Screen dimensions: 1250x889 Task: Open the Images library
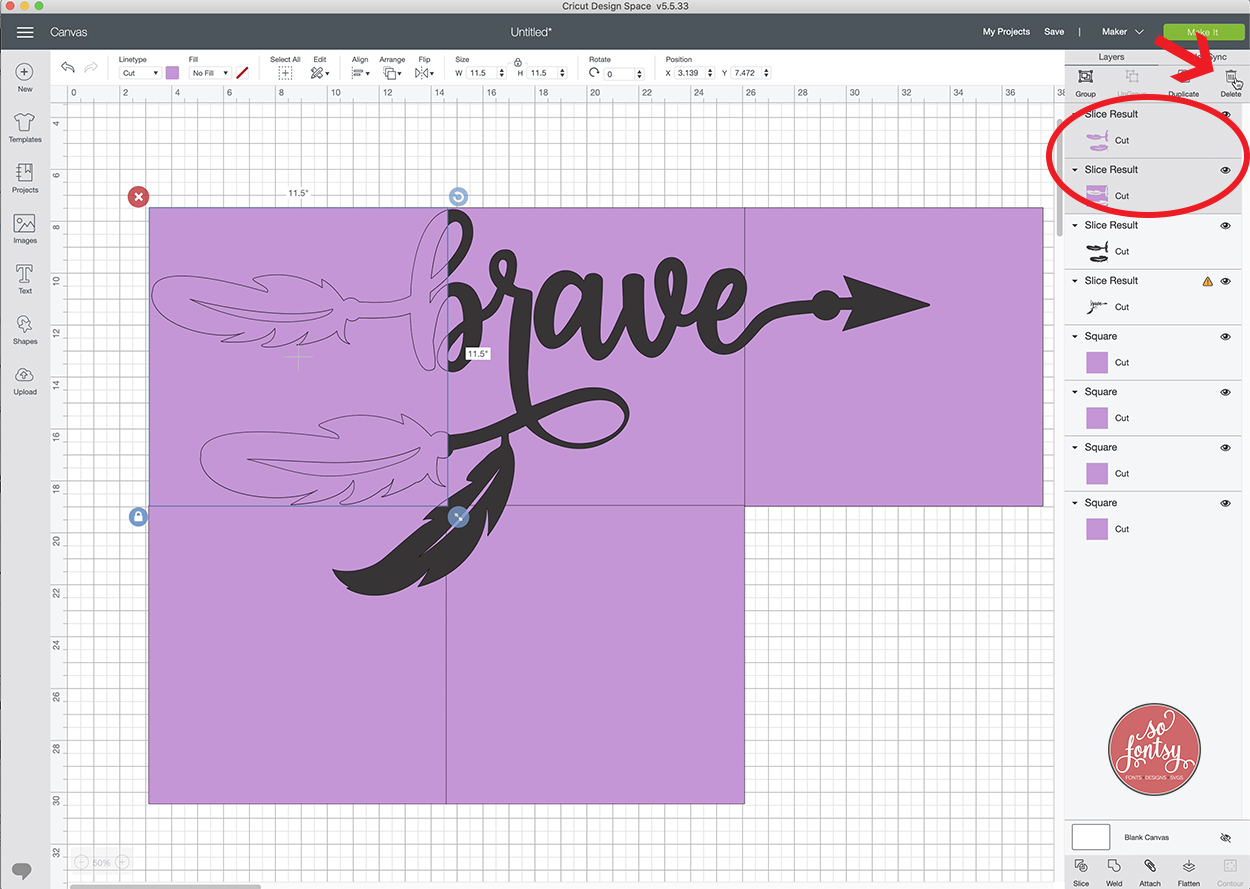(25, 229)
